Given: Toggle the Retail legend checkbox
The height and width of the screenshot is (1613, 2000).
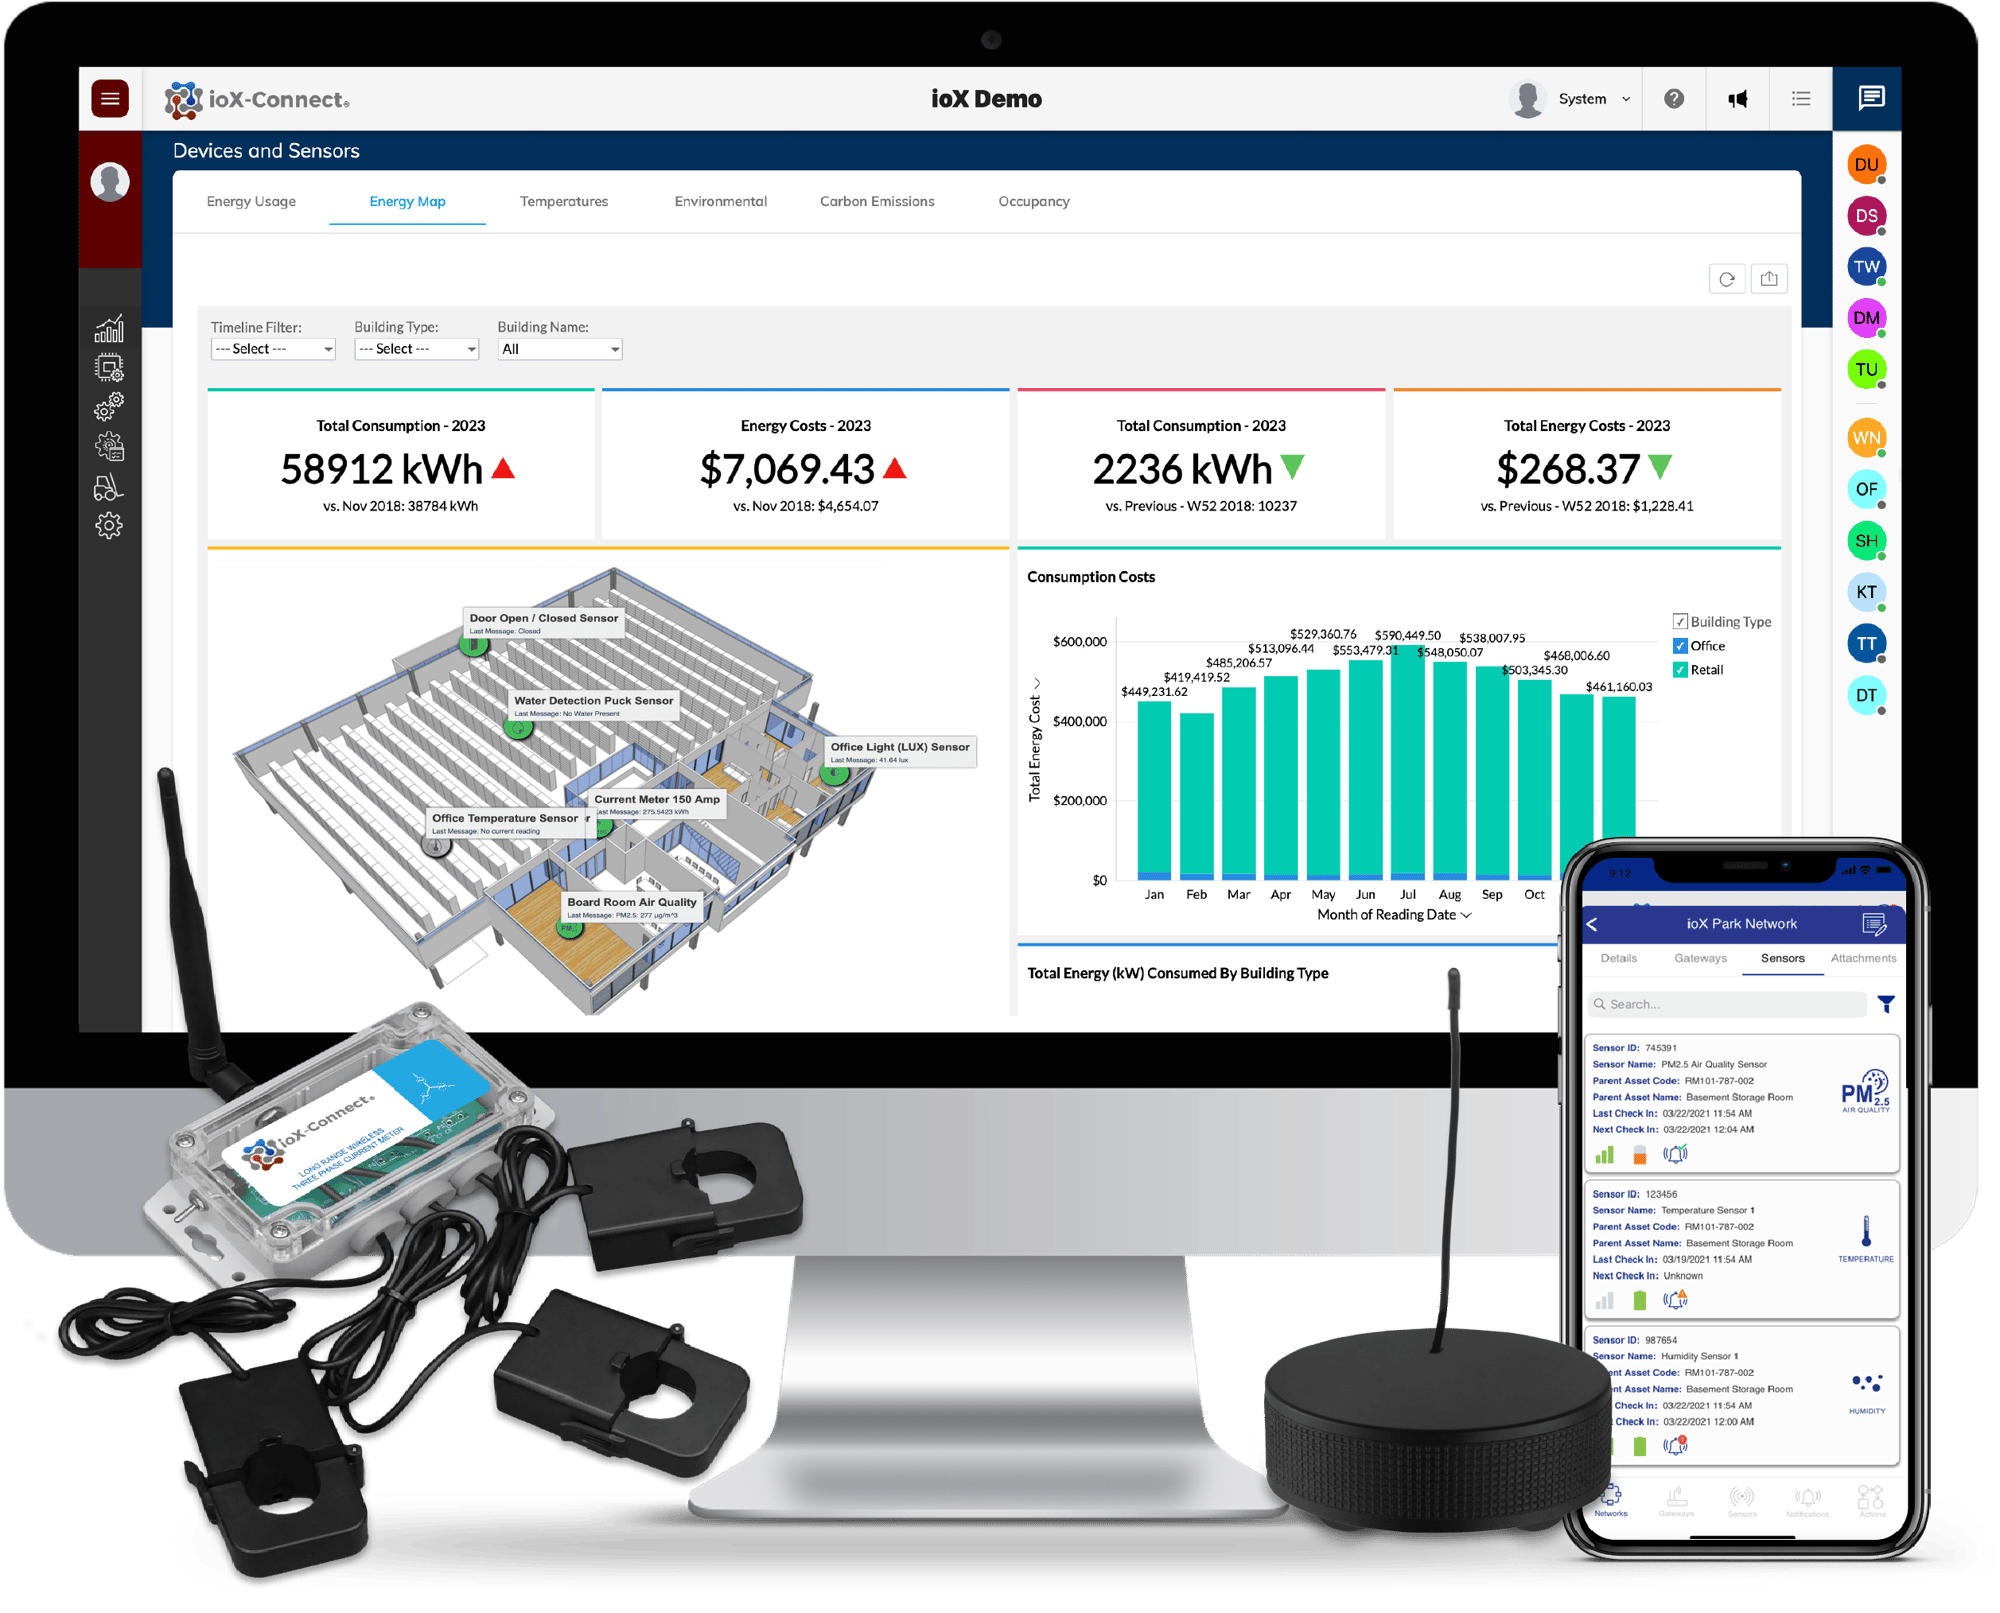Looking at the screenshot, I should pos(1680,670).
